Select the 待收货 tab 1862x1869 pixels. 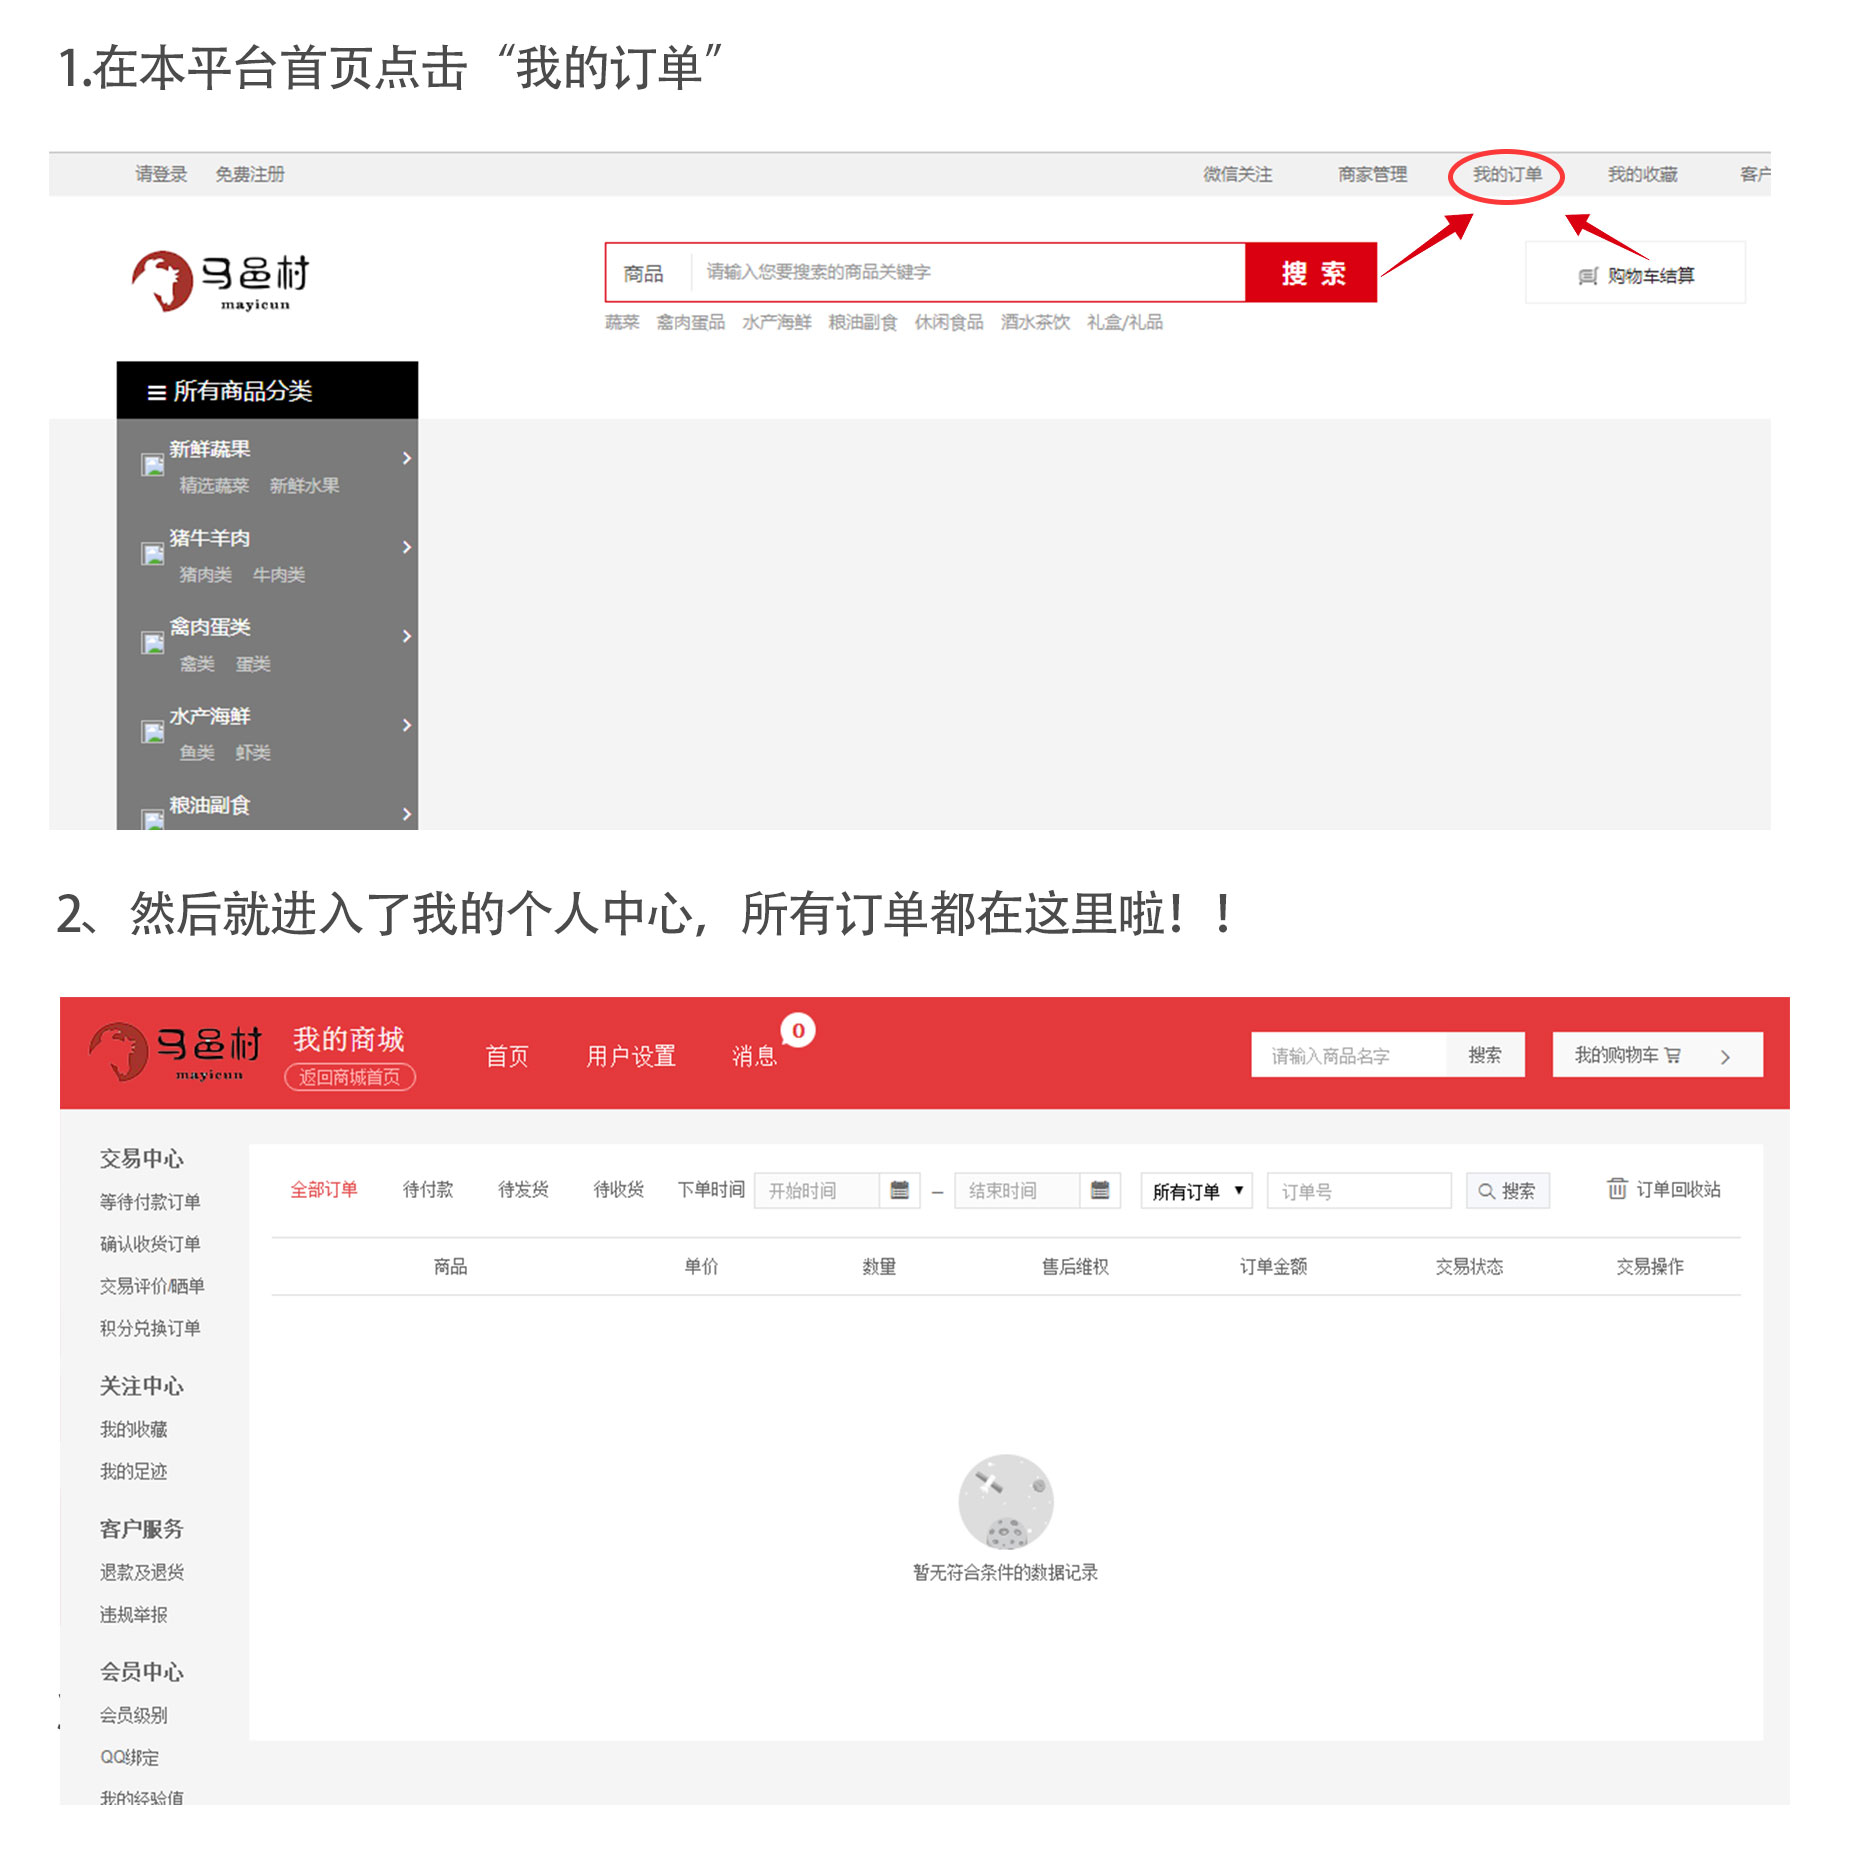point(618,1190)
